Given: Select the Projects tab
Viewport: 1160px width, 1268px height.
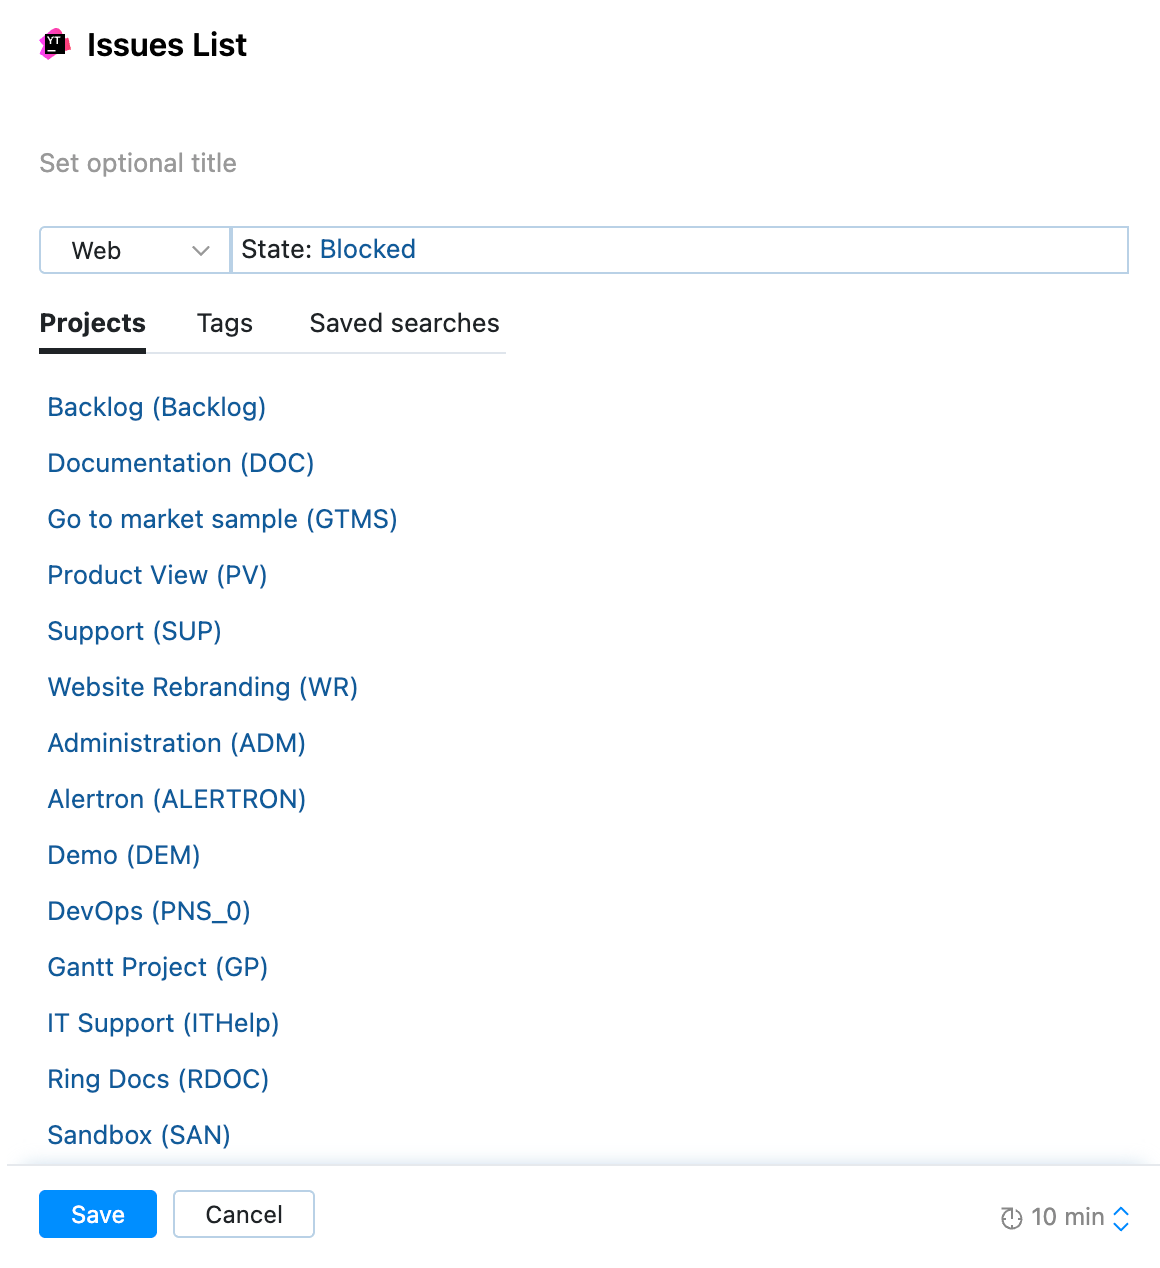Looking at the screenshot, I should [x=92, y=323].
